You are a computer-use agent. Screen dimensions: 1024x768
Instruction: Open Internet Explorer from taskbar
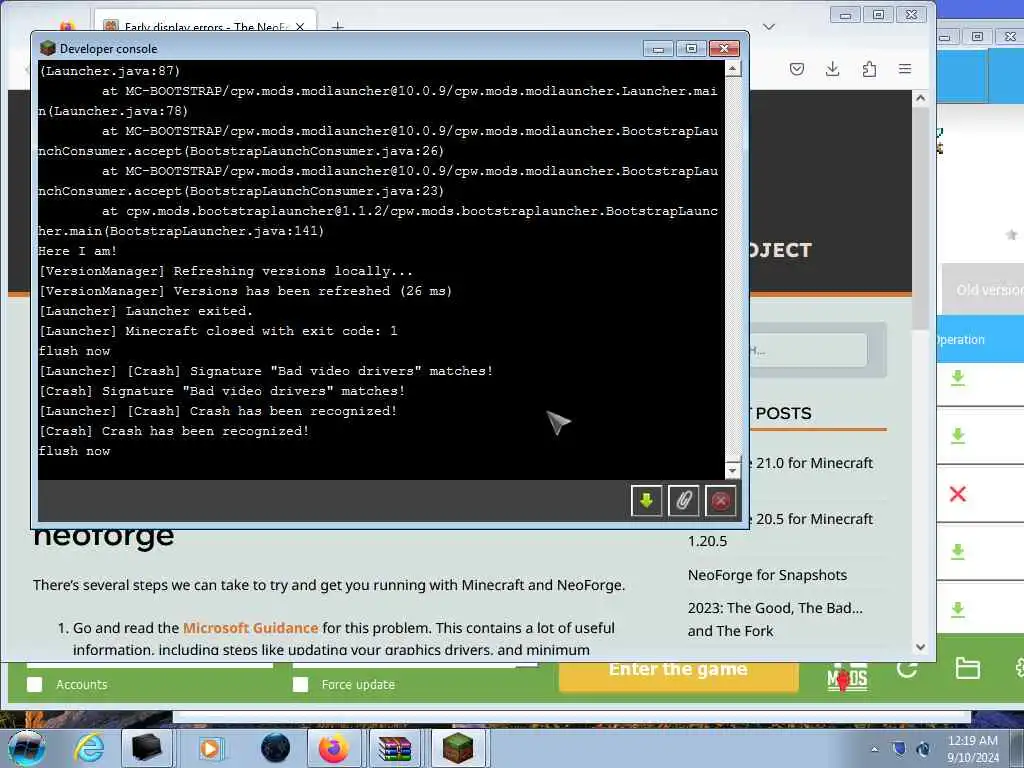click(89, 748)
